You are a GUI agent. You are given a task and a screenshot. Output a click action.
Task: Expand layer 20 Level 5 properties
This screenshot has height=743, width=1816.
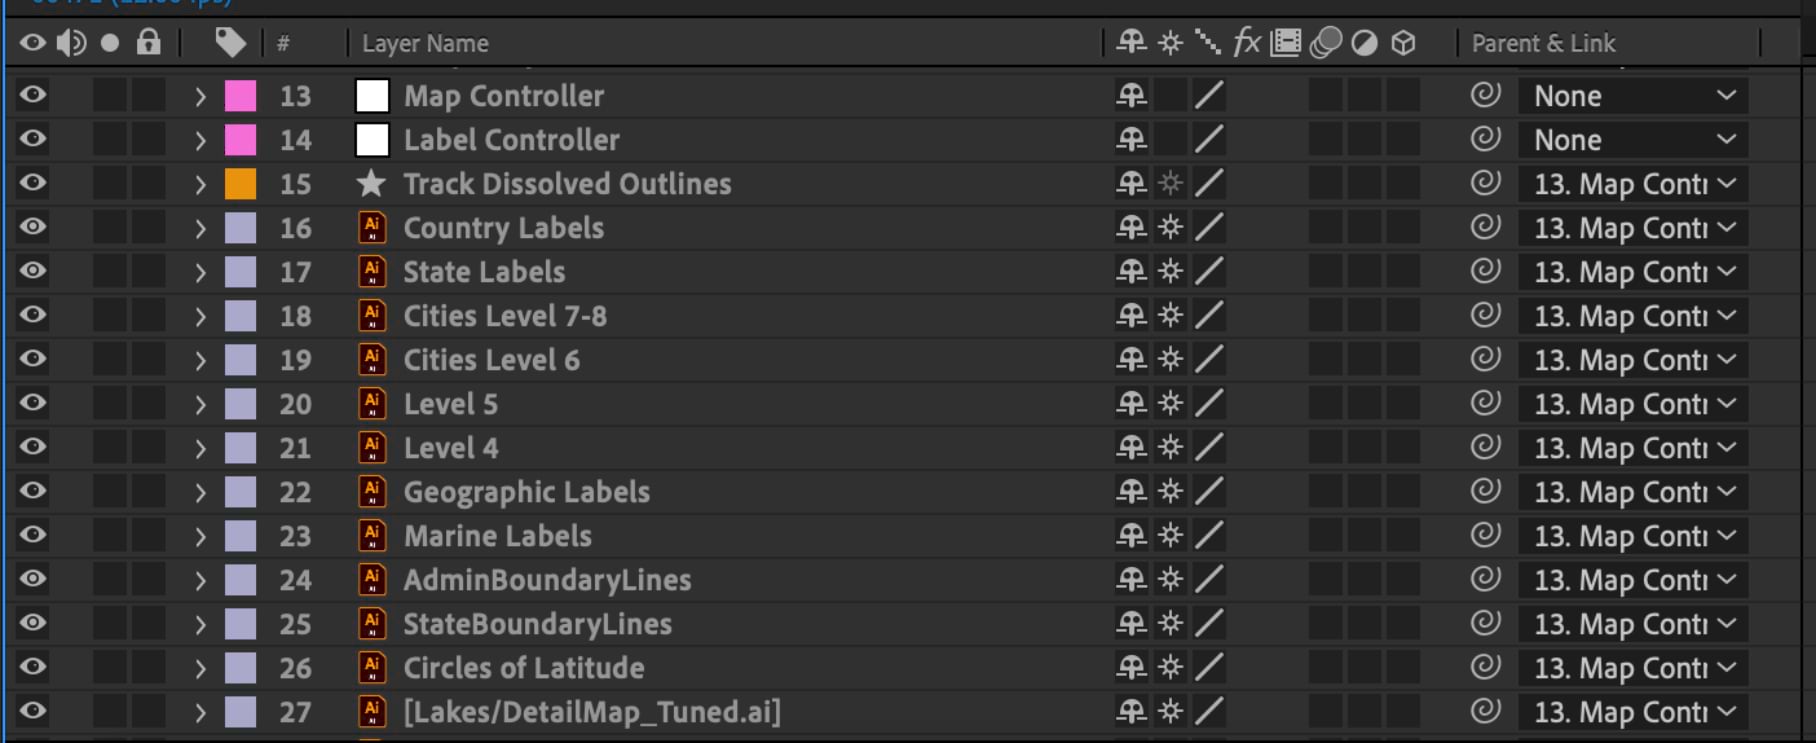point(199,403)
